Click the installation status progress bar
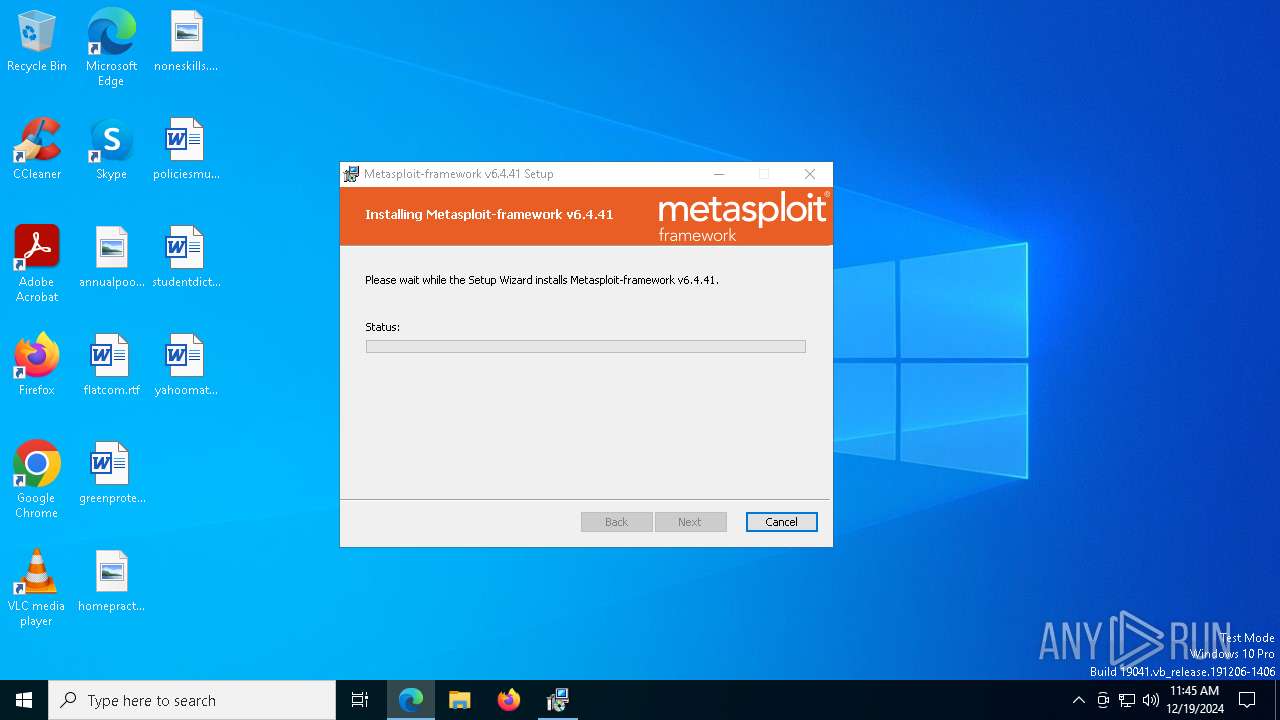1280x720 pixels. pyautogui.click(x=585, y=346)
